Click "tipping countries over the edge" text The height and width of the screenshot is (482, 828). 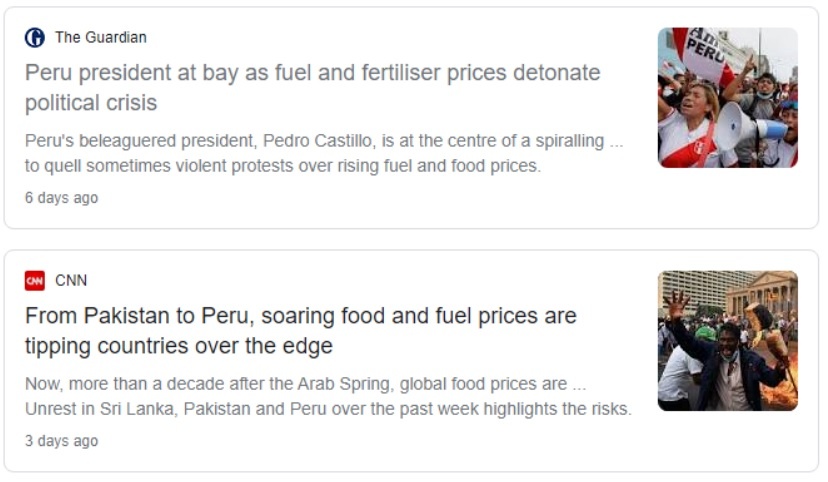coord(179,346)
